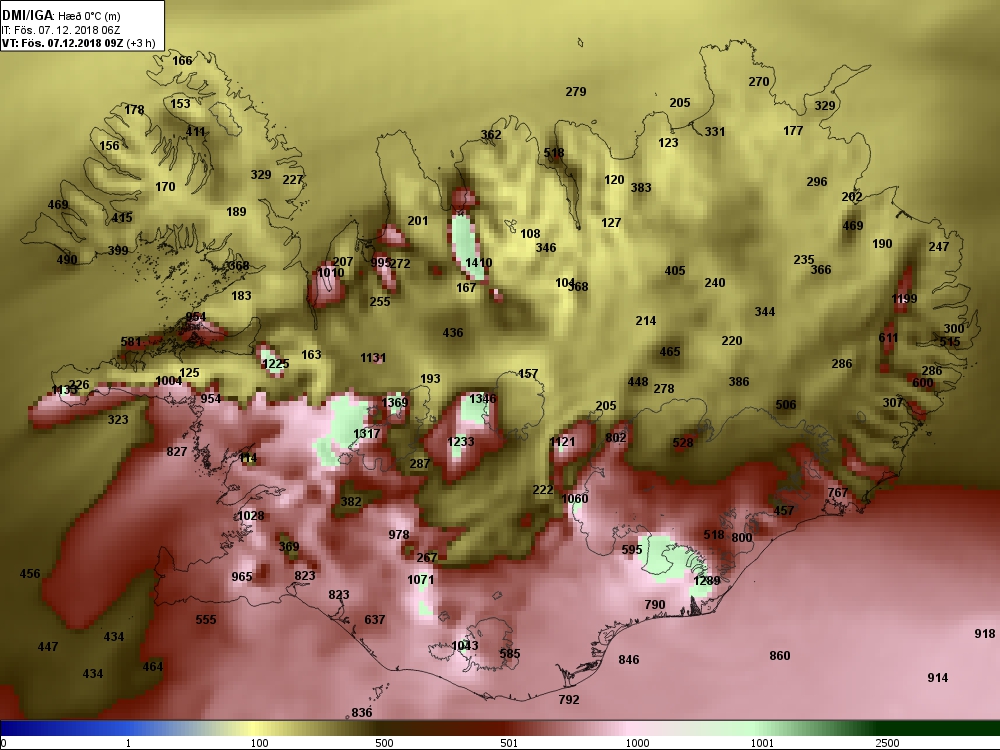
Task: Pick the map value 802
Action: click(x=615, y=438)
